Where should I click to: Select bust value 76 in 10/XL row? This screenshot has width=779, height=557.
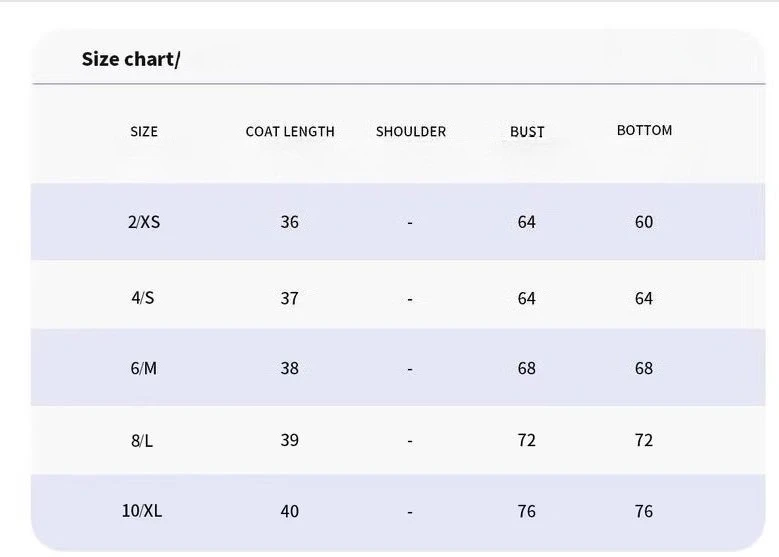point(527,511)
